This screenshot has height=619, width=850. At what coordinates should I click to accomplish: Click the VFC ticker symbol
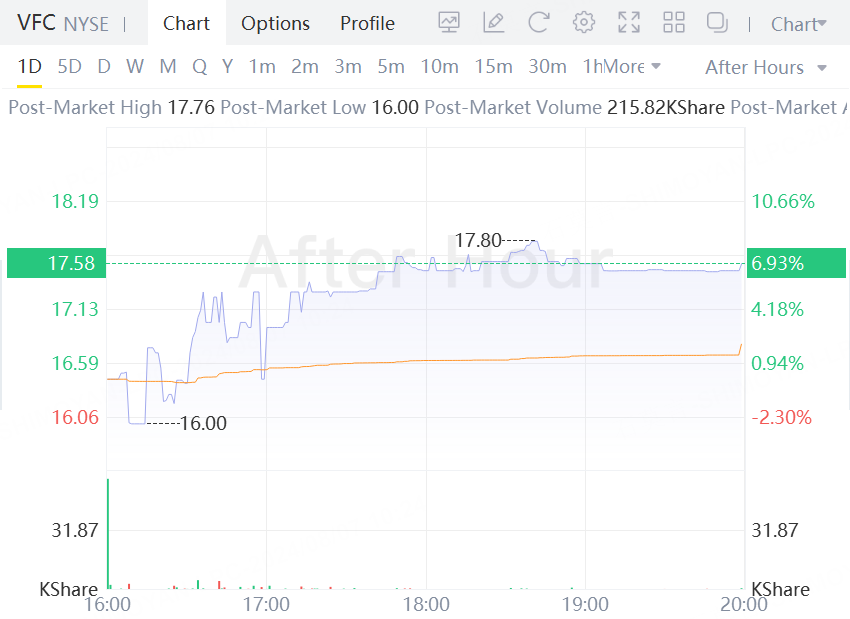(x=36, y=23)
